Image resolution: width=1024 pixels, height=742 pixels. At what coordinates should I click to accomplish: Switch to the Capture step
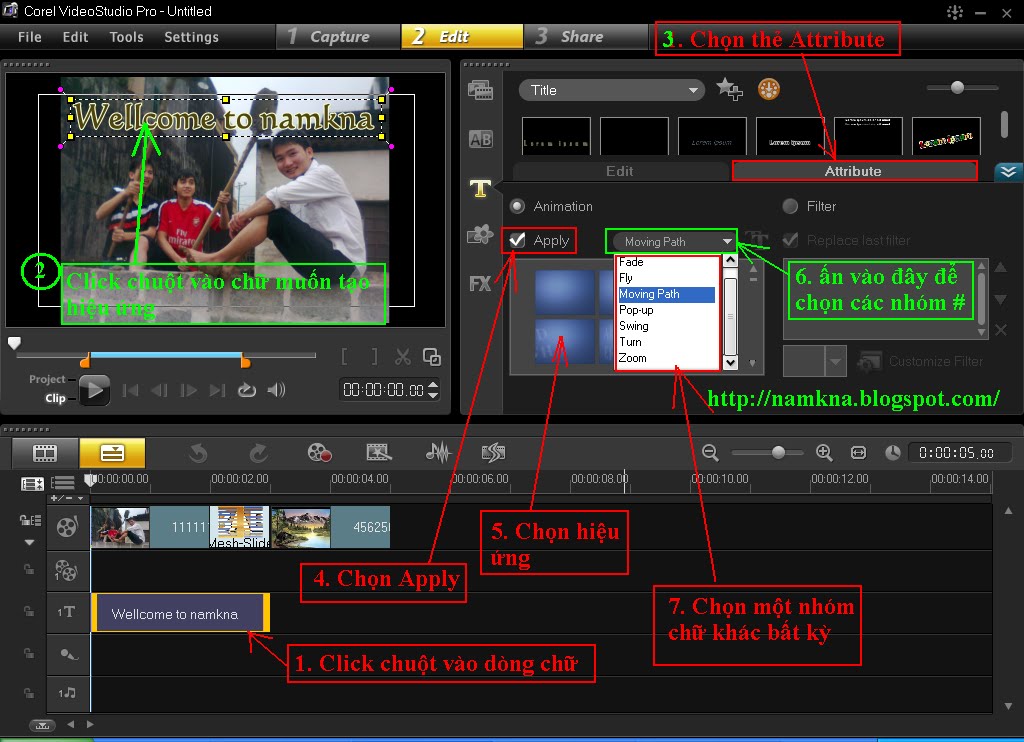click(337, 37)
